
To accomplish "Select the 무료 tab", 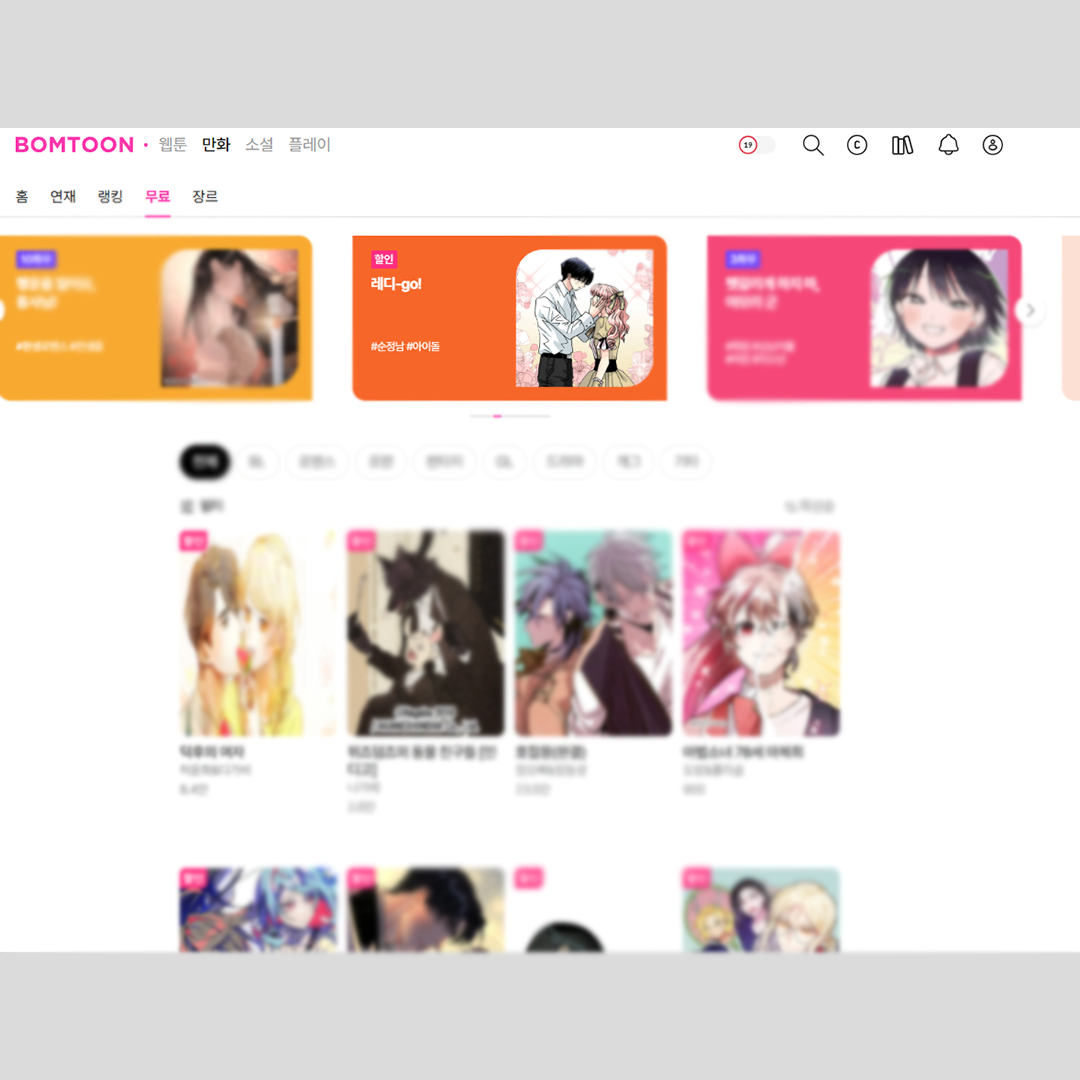I will pos(158,196).
